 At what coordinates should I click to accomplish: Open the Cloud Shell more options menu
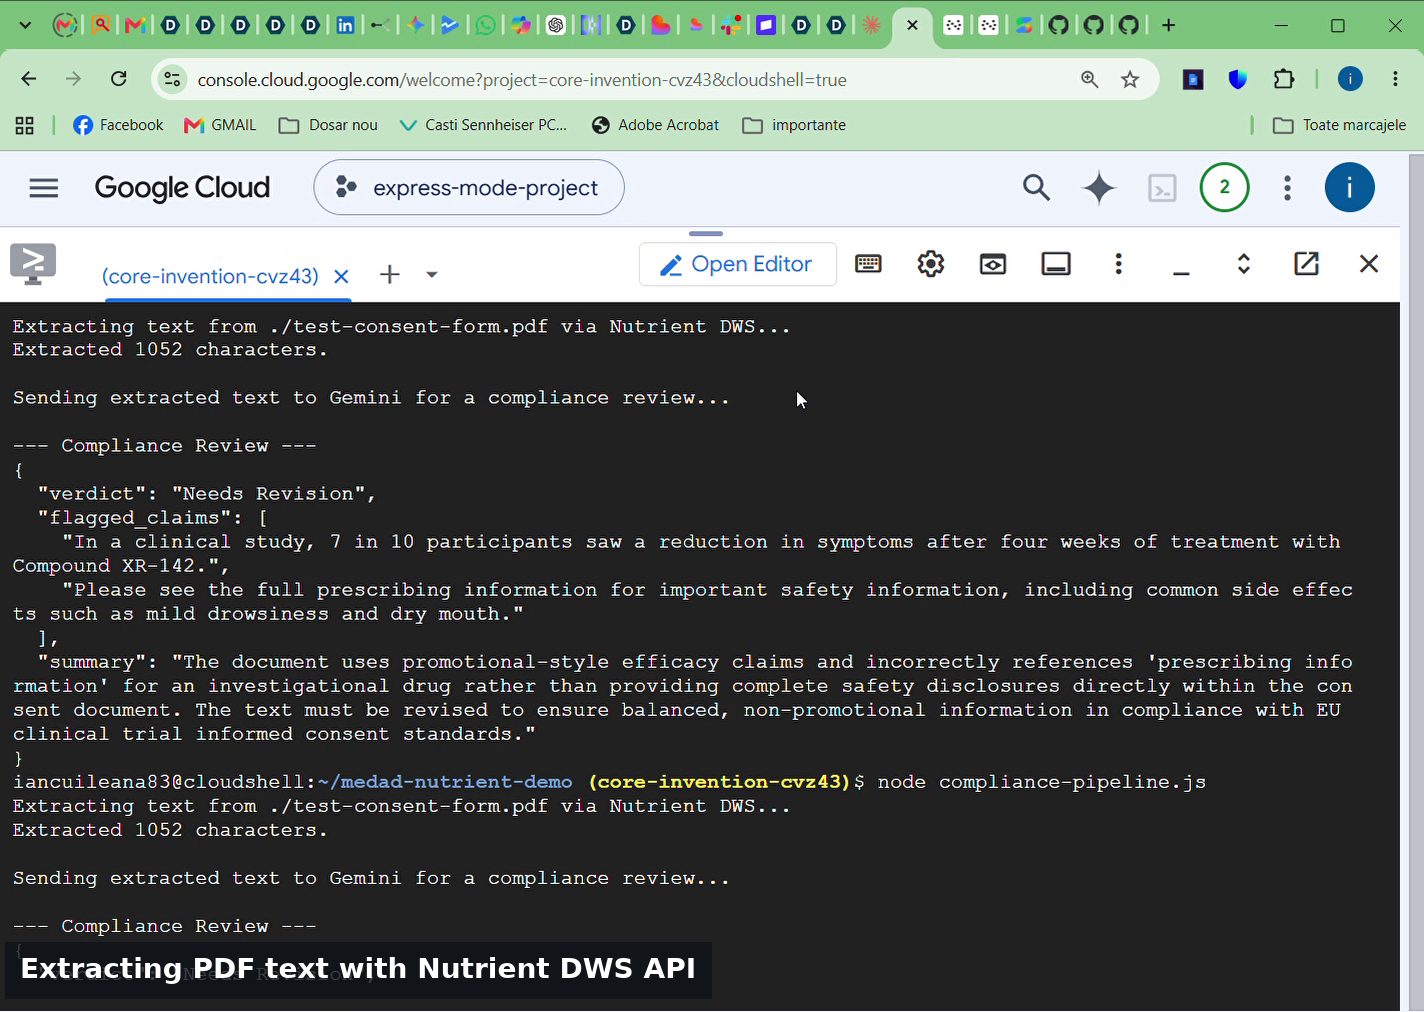[1118, 264]
